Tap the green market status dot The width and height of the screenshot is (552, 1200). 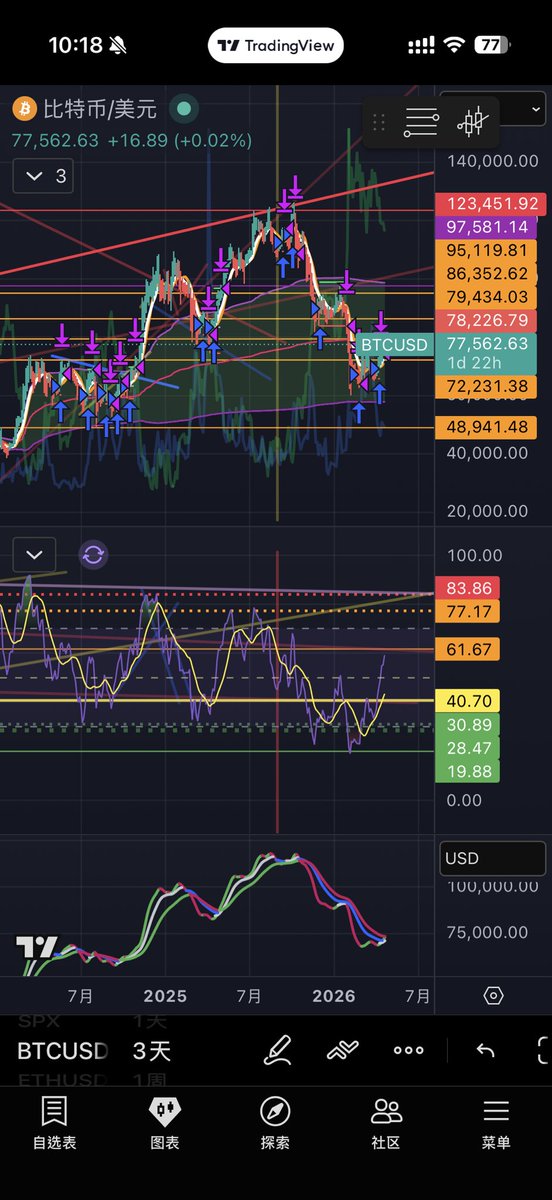(x=182, y=108)
